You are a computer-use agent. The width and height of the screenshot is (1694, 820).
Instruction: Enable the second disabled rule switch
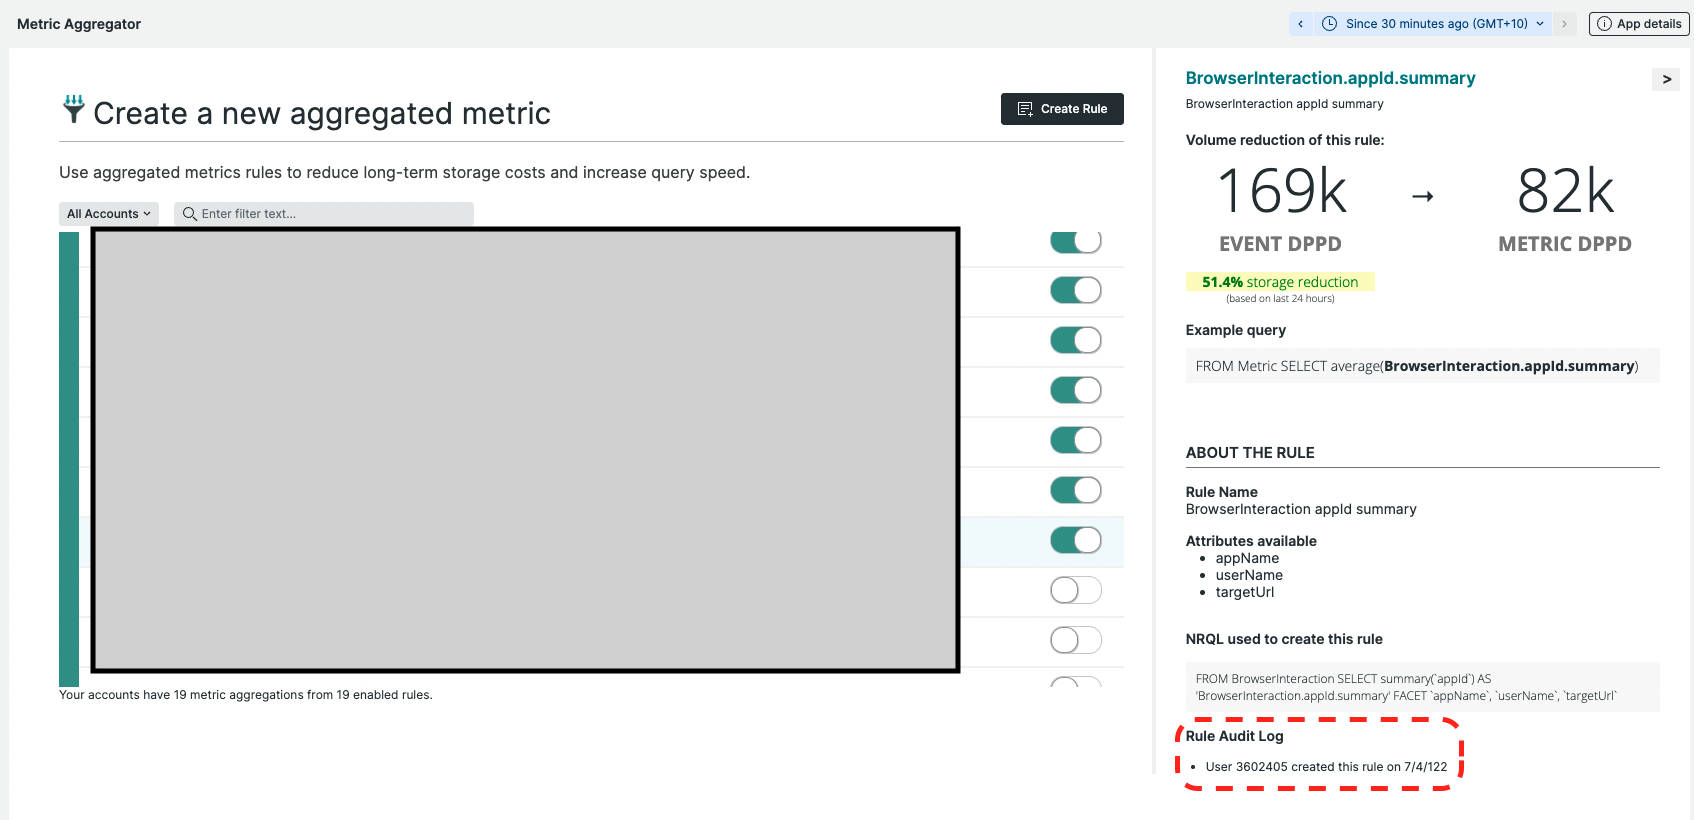pyautogui.click(x=1076, y=640)
